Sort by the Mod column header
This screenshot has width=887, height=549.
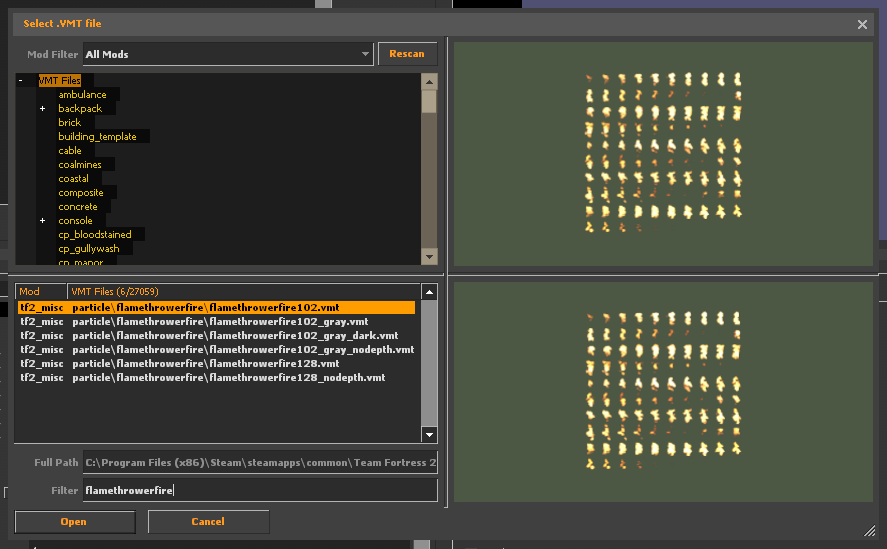pos(41,291)
